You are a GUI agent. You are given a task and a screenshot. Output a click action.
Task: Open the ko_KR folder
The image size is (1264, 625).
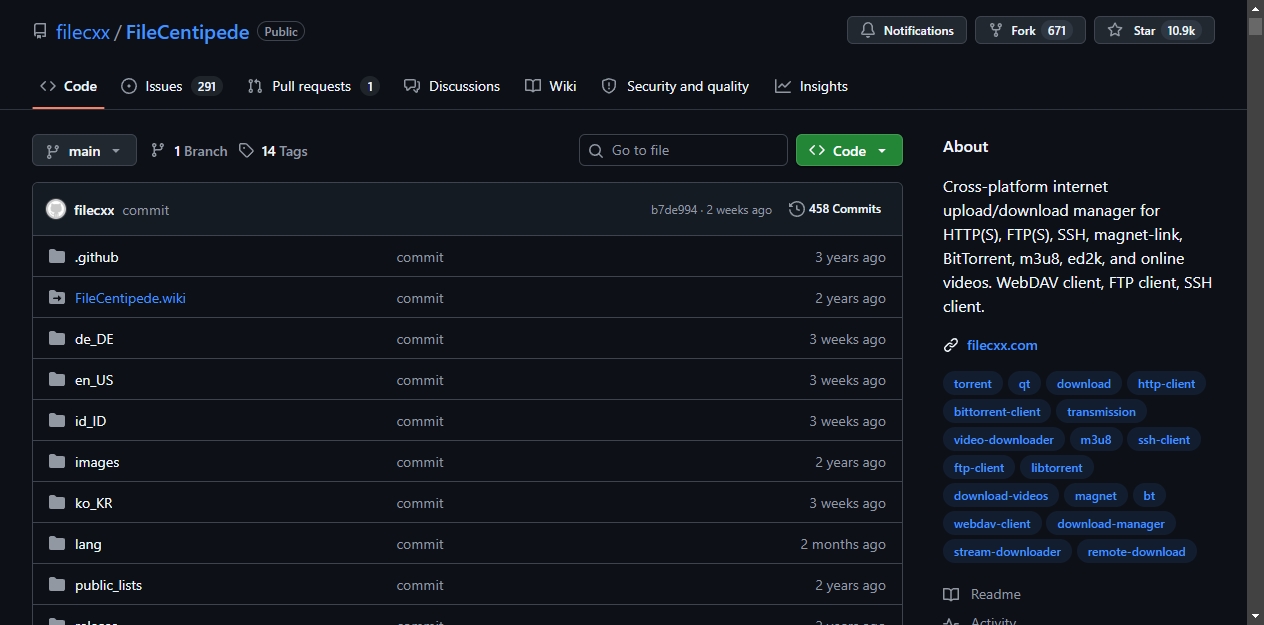point(94,503)
